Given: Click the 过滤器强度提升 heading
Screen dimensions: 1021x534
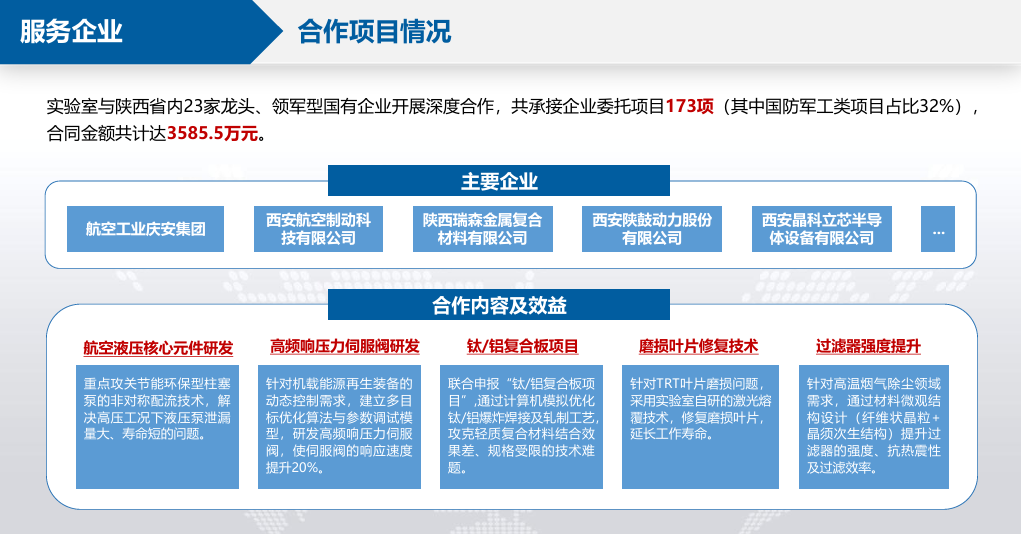Looking at the screenshot, I should 868,347.
